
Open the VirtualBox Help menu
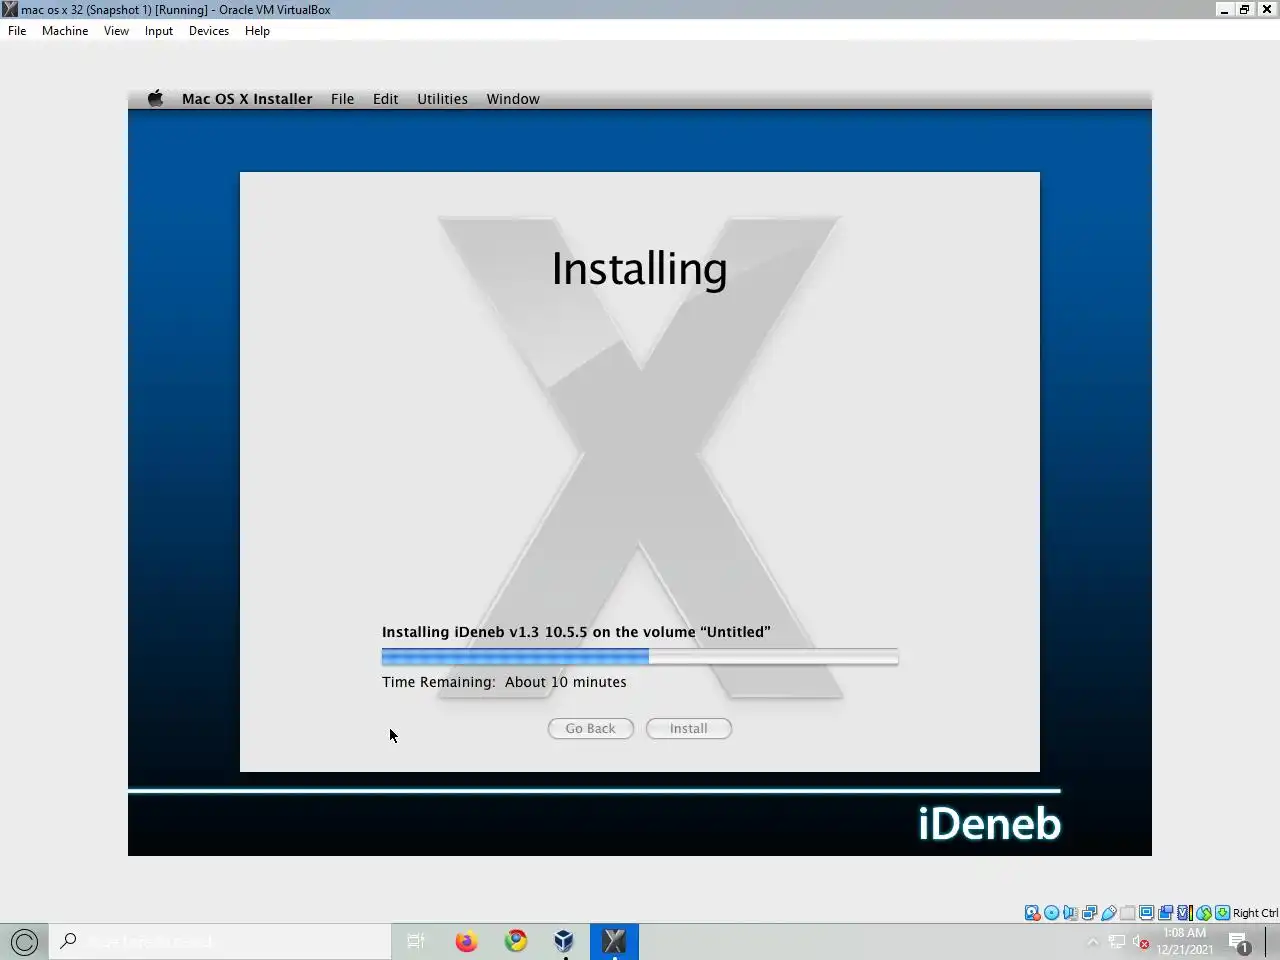coord(257,31)
